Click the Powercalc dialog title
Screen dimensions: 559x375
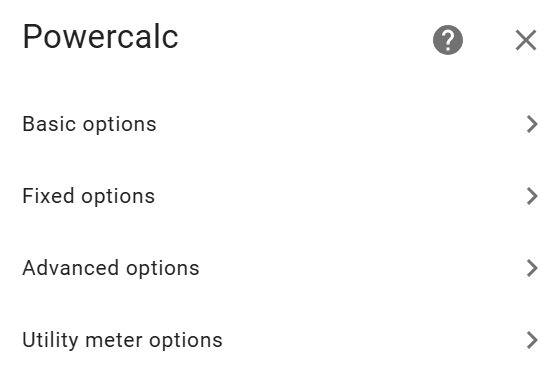tap(101, 37)
